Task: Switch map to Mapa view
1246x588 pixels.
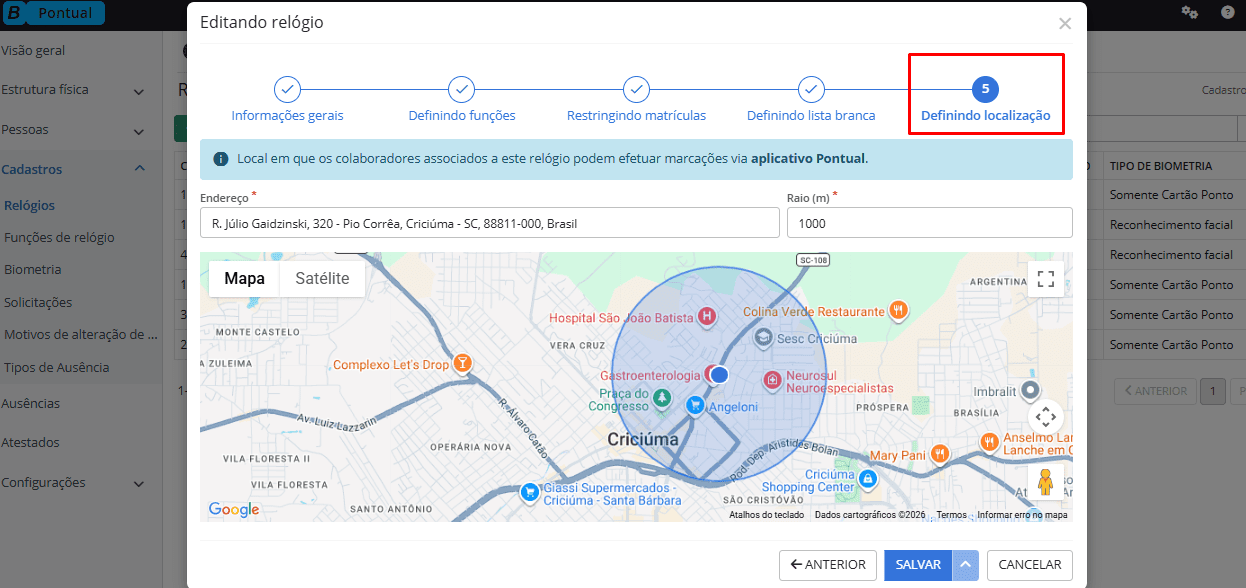Action: click(x=244, y=279)
